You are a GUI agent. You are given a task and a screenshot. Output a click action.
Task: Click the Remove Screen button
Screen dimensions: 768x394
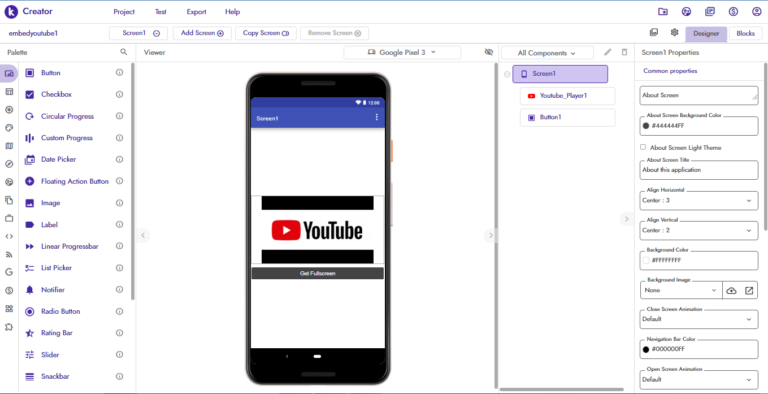click(x=334, y=33)
